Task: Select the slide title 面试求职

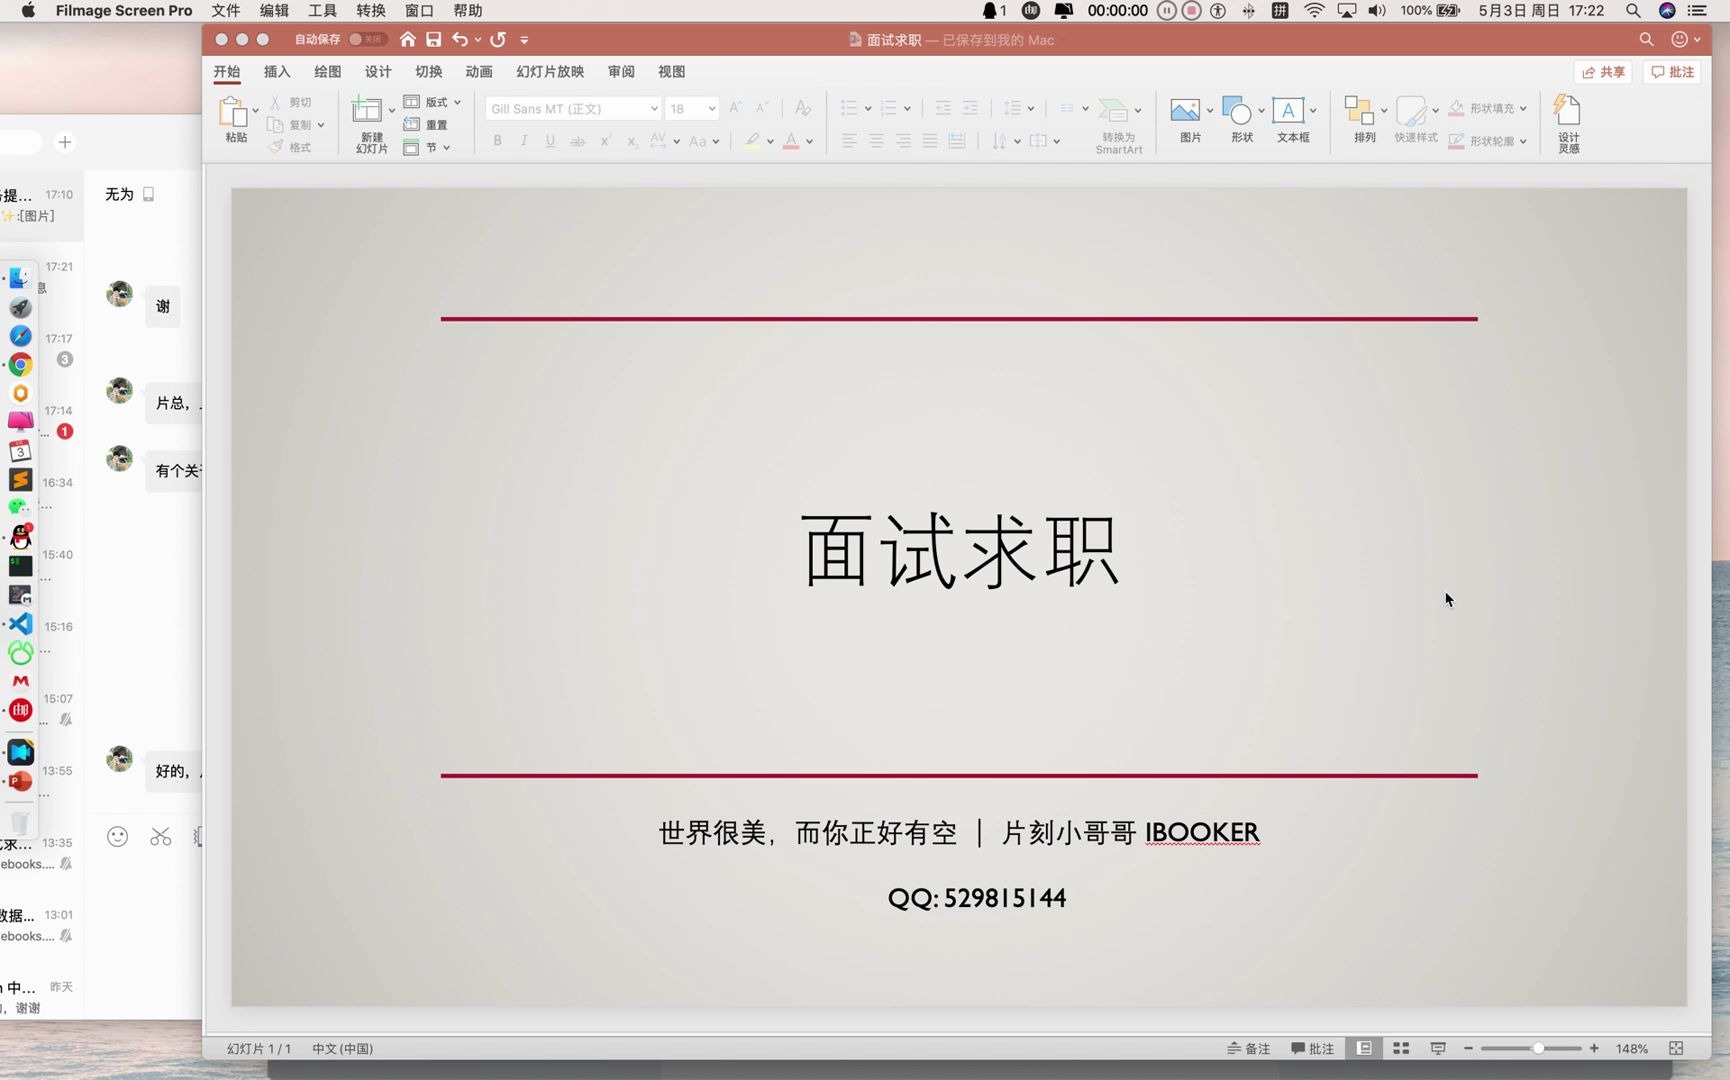Action: point(959,550)
